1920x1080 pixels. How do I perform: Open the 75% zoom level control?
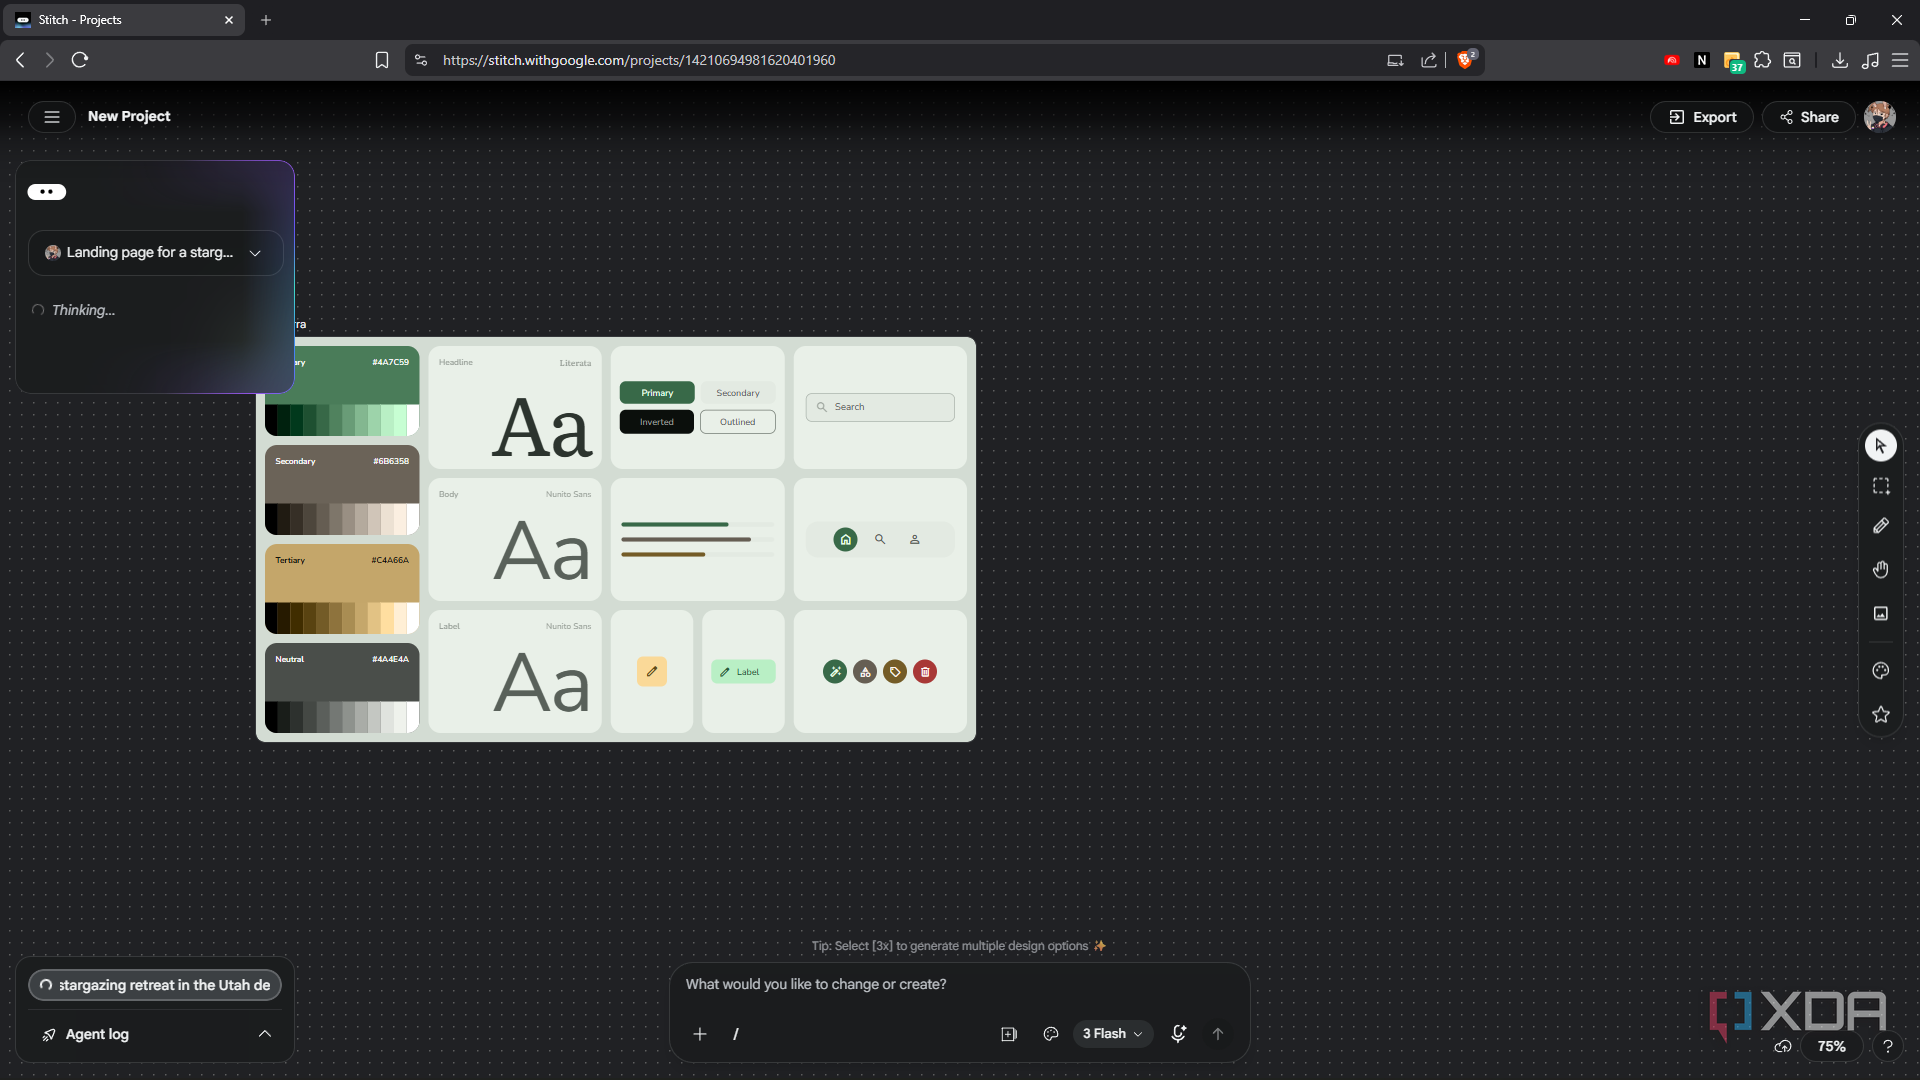pos(1831,1047)
